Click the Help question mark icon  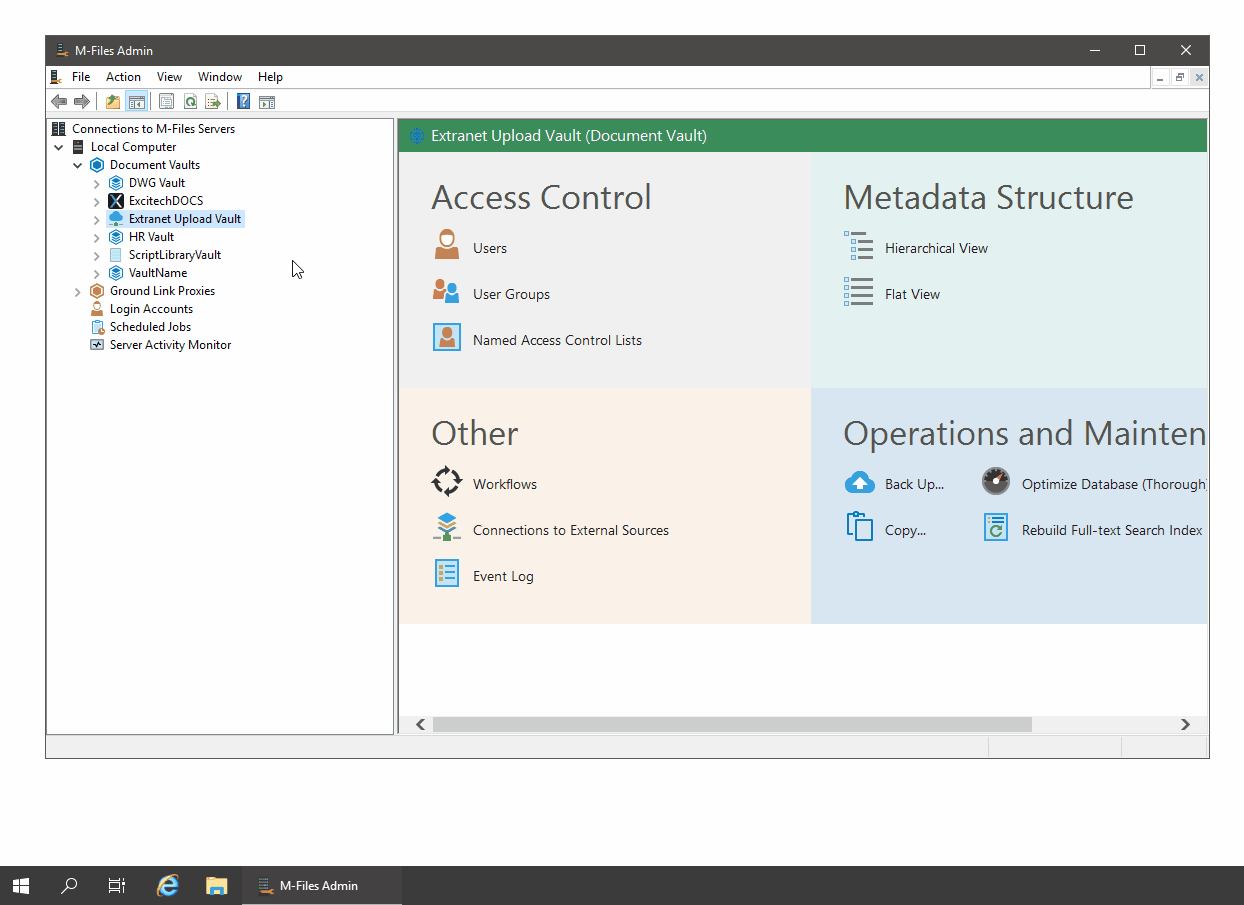(x=243, y=101)
